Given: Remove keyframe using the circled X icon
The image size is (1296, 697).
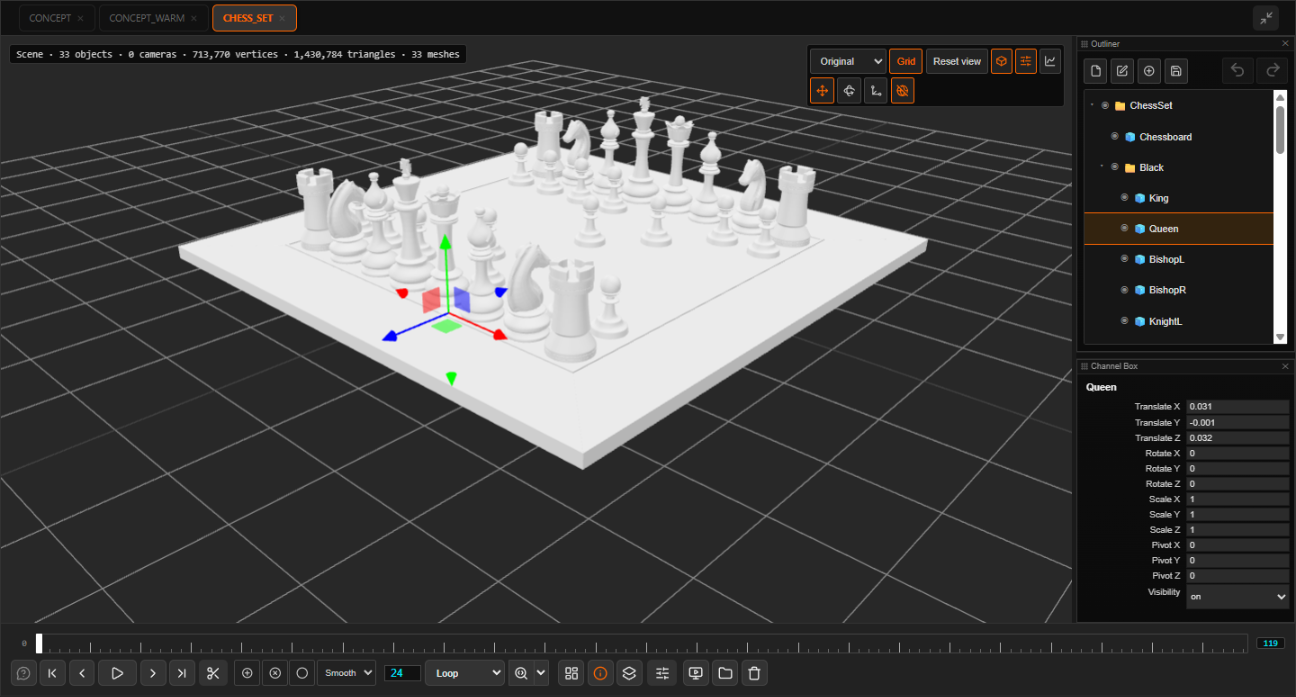Looking at the screenshot, I should 275,673.
